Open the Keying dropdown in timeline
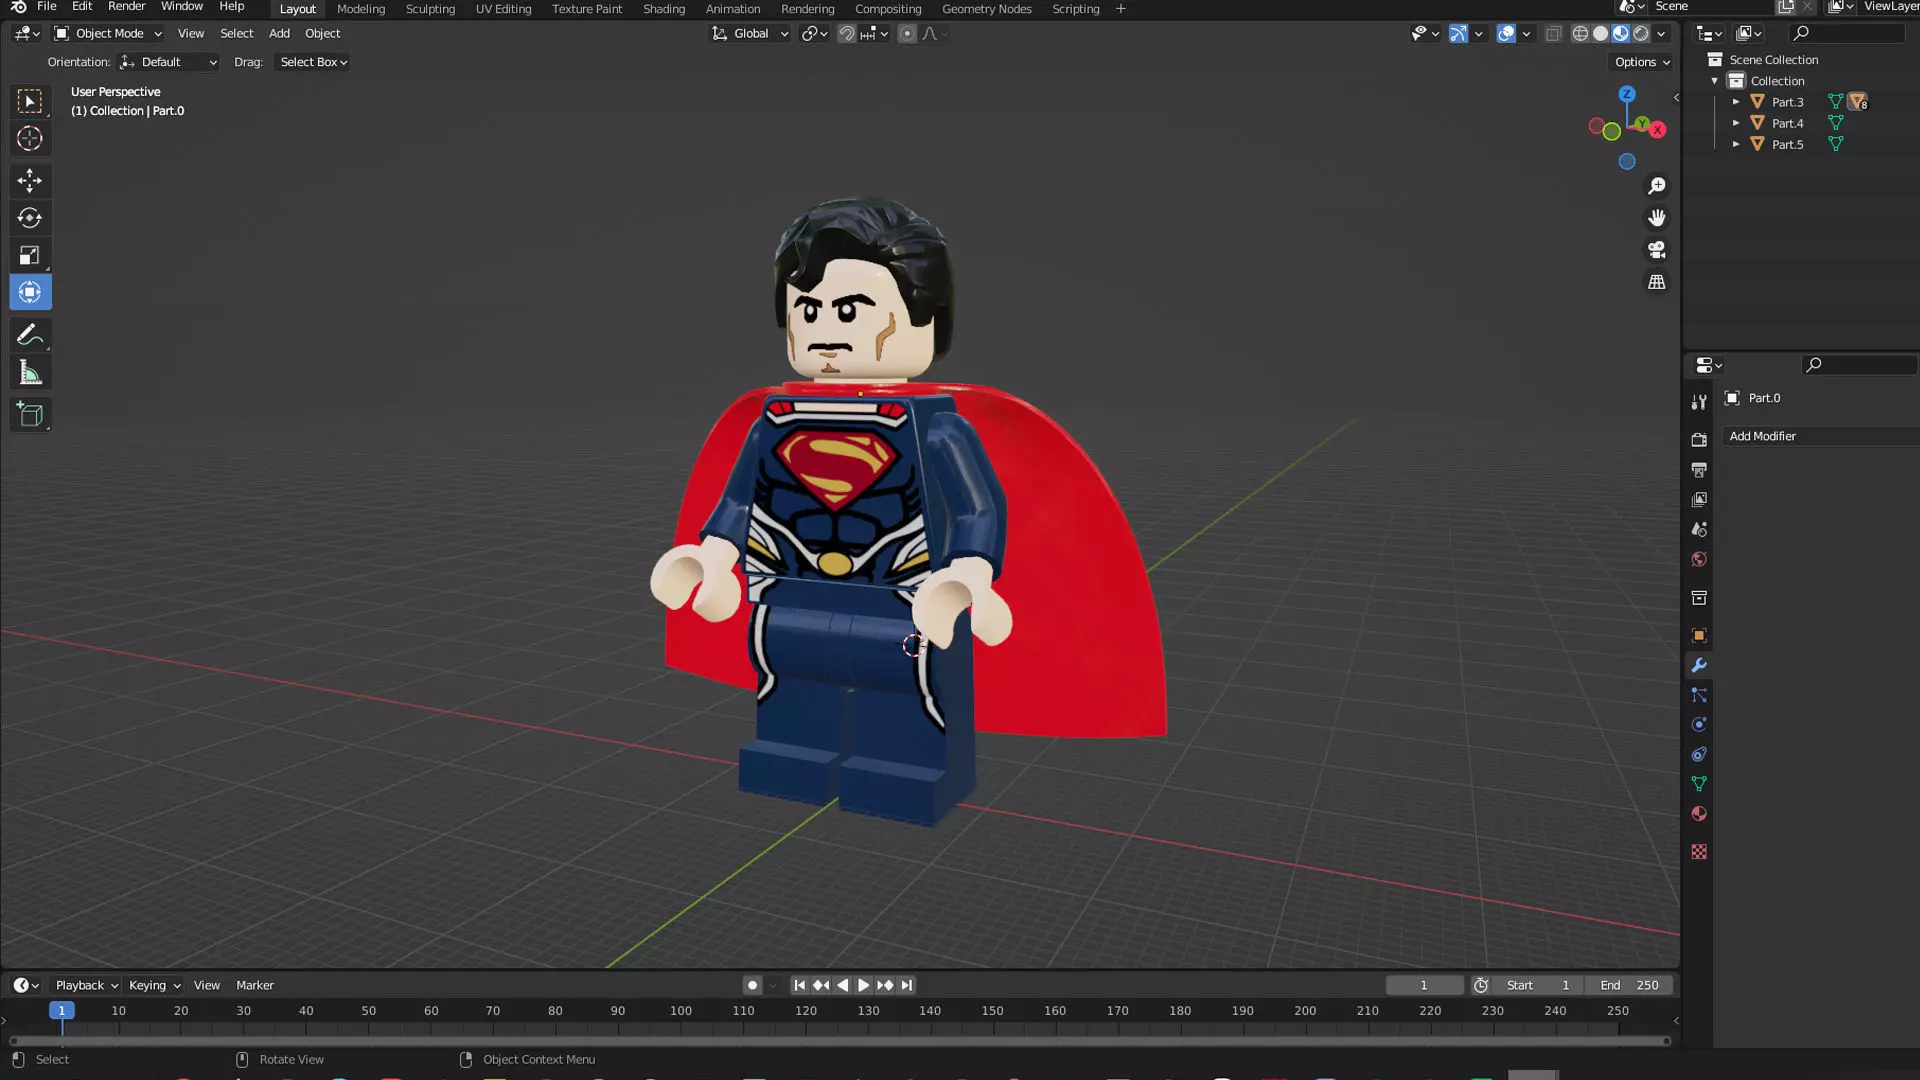The width and height of the screenshot is (1920, 1080). point(154,986)
